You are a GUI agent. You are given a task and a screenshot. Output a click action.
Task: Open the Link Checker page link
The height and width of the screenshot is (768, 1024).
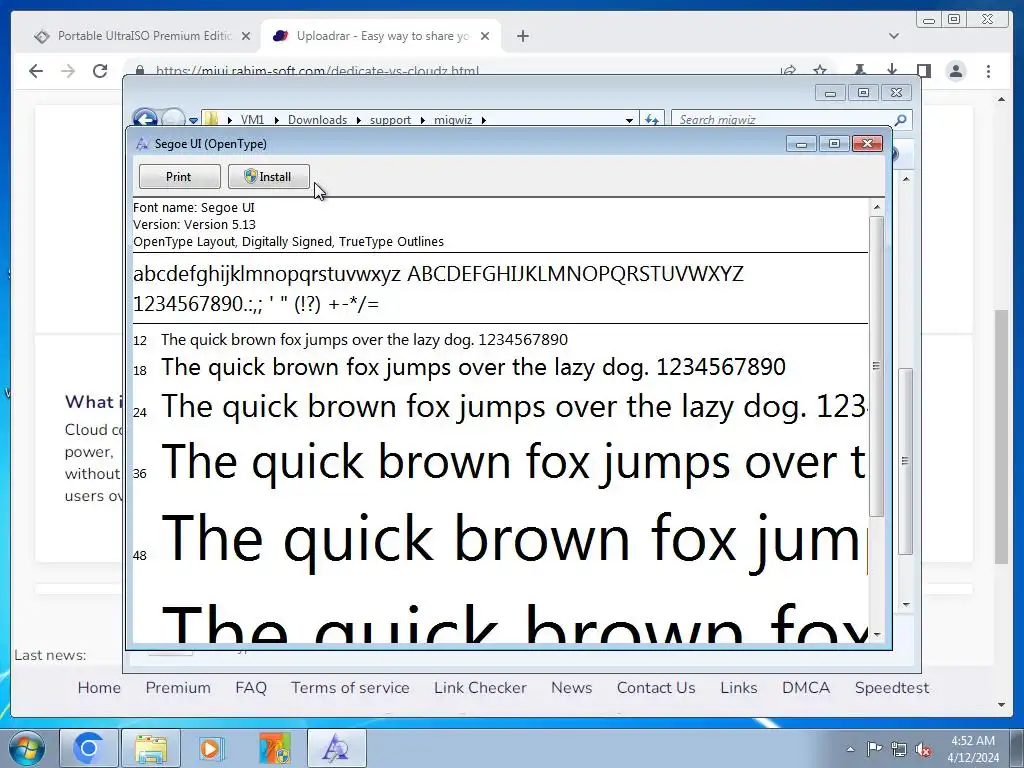click(x=480, y=688)
